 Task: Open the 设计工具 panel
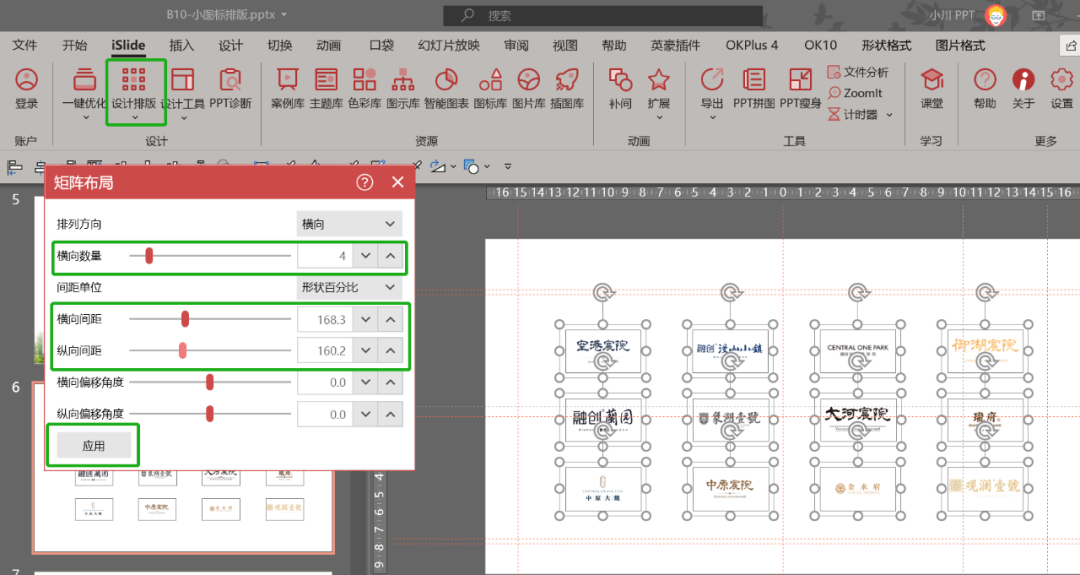coord(183,93)
